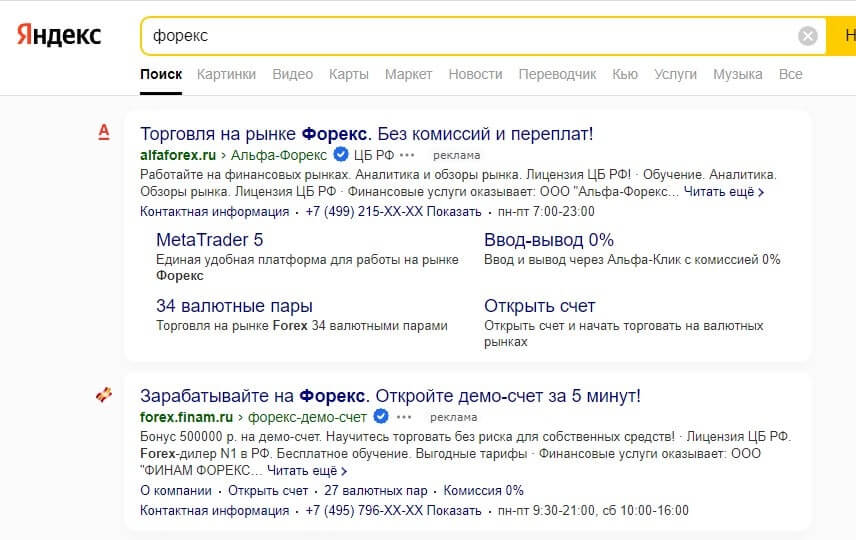Open the Все services tab
Image resolution: width=856 pixels, height=540 pixels.
pyautogui.click(x=790, y=74)
